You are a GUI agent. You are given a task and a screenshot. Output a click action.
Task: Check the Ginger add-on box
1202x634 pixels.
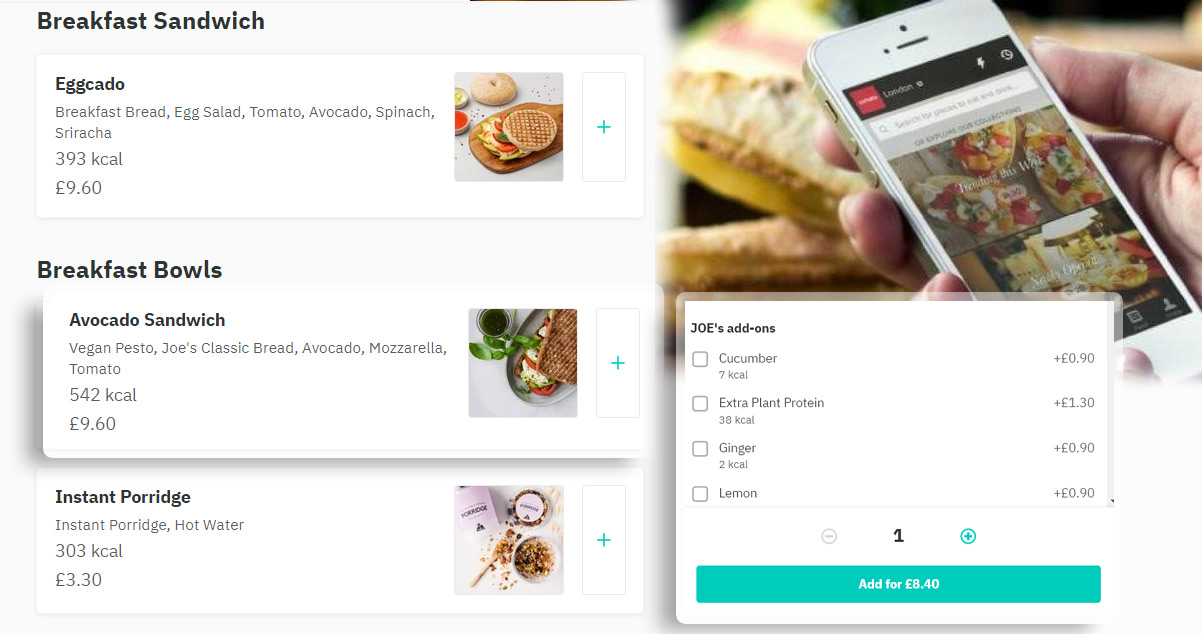pyautogui.click(x=700, y=449)
